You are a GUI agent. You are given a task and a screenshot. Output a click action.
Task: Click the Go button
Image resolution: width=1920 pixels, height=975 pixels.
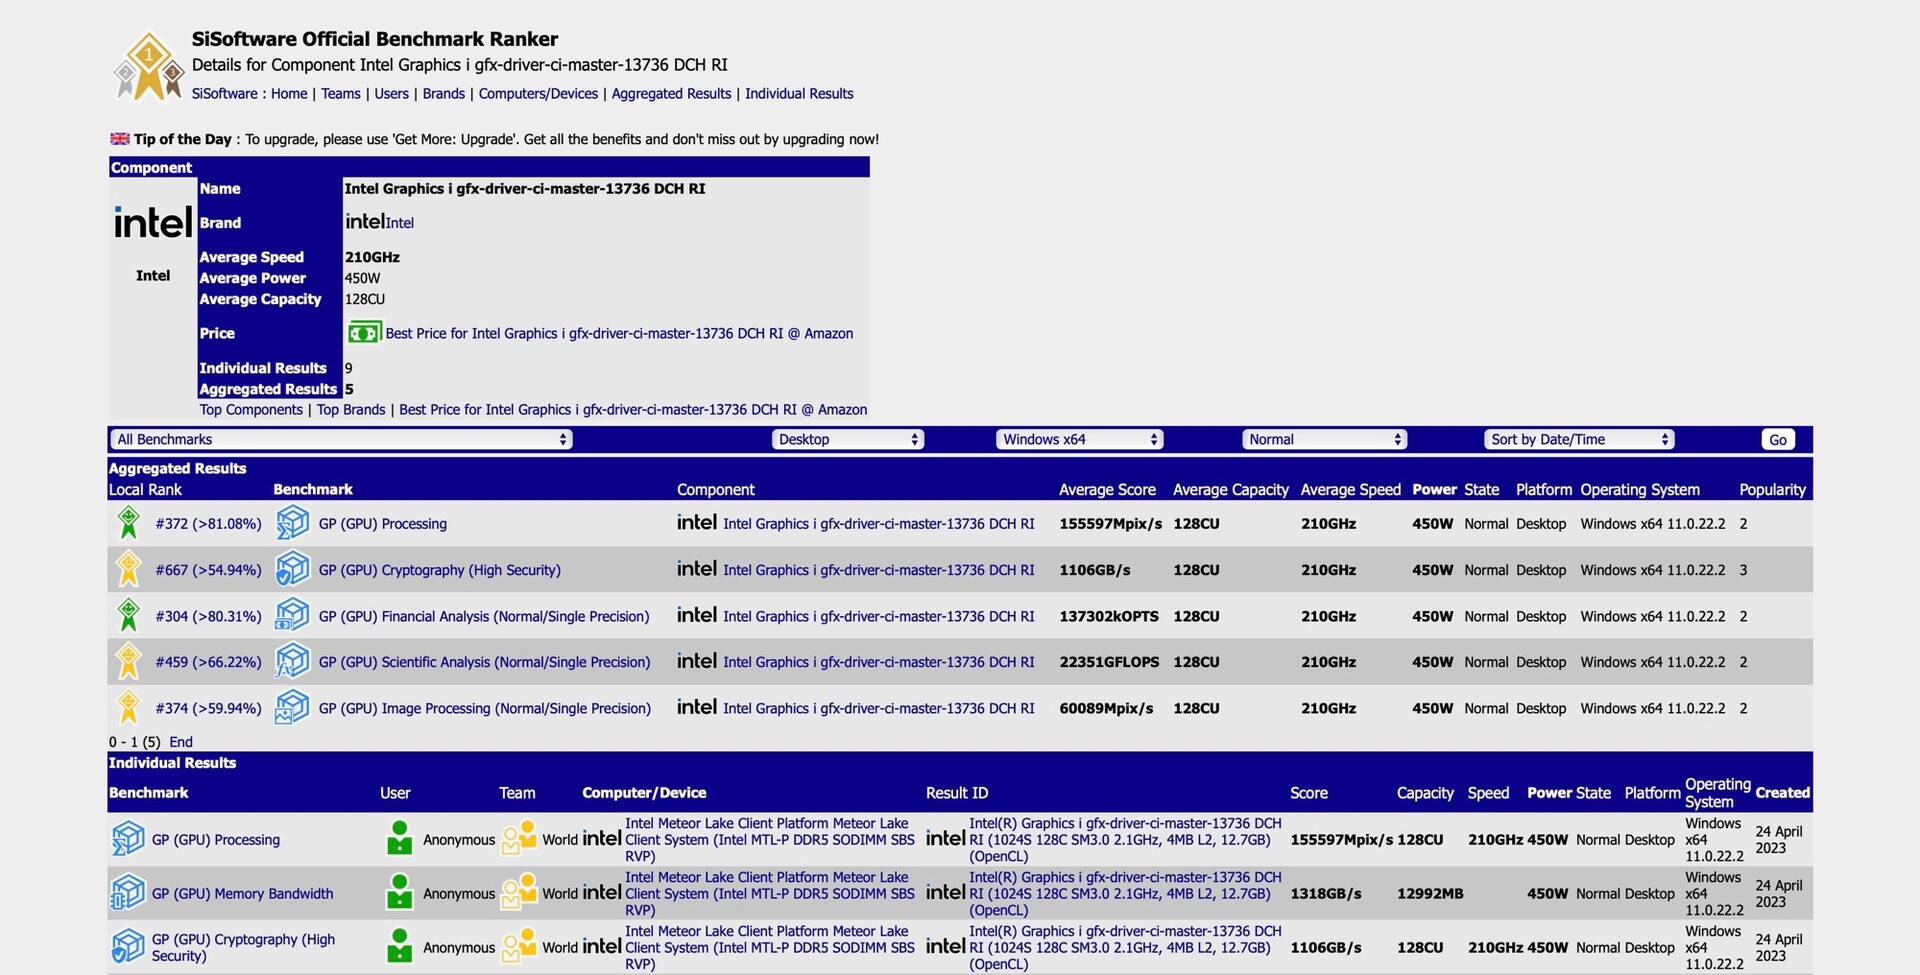pos(1778,439)
